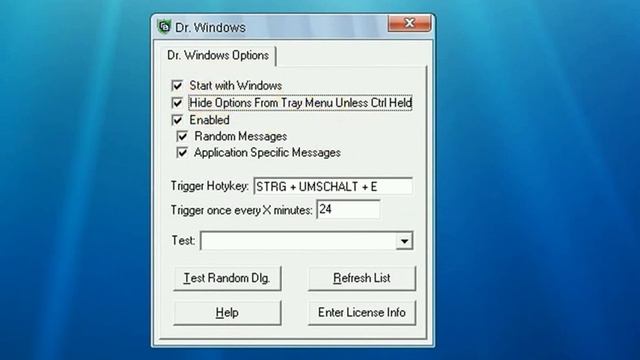The height and width of the screenshot is (360, 640).
Task: Click the Dr. Windows title bar icon
Action: (x=164, y=27)
